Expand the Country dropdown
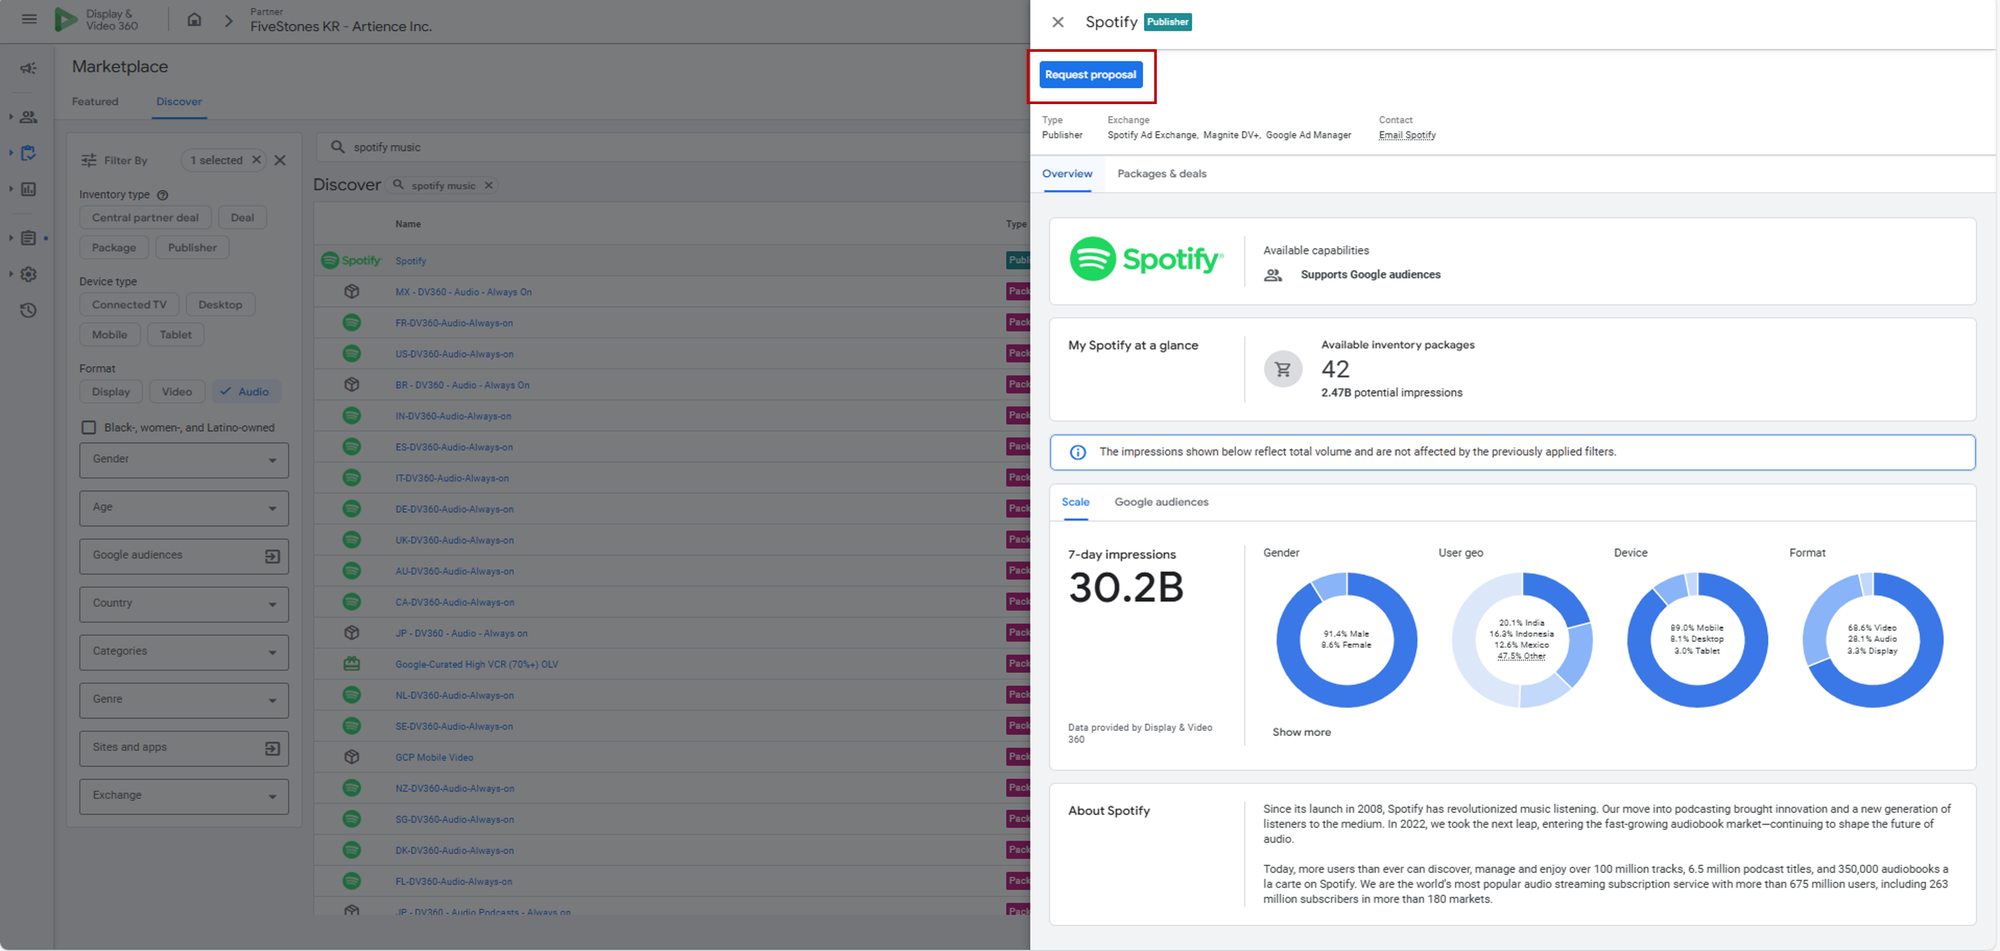Viewport: 2000px width, 951px height. 184,604
